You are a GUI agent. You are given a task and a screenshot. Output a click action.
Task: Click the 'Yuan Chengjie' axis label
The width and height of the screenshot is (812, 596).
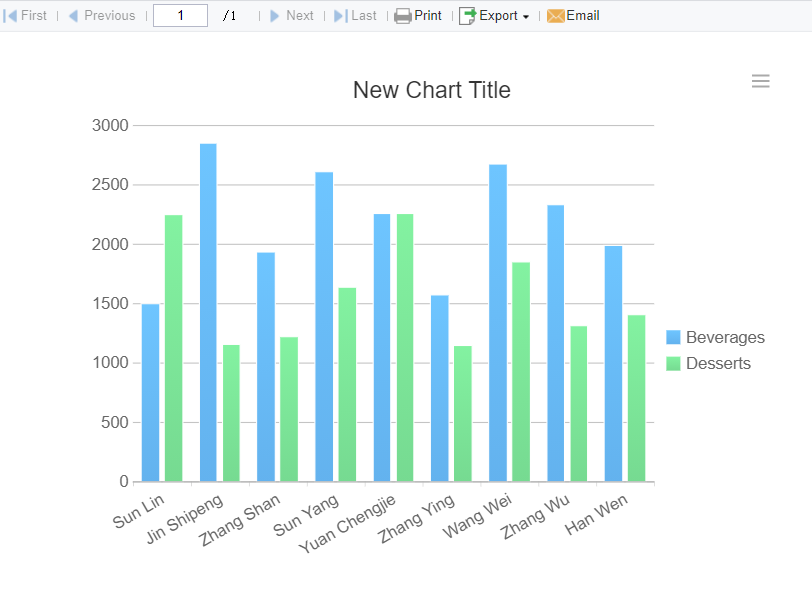click(347, 524)
